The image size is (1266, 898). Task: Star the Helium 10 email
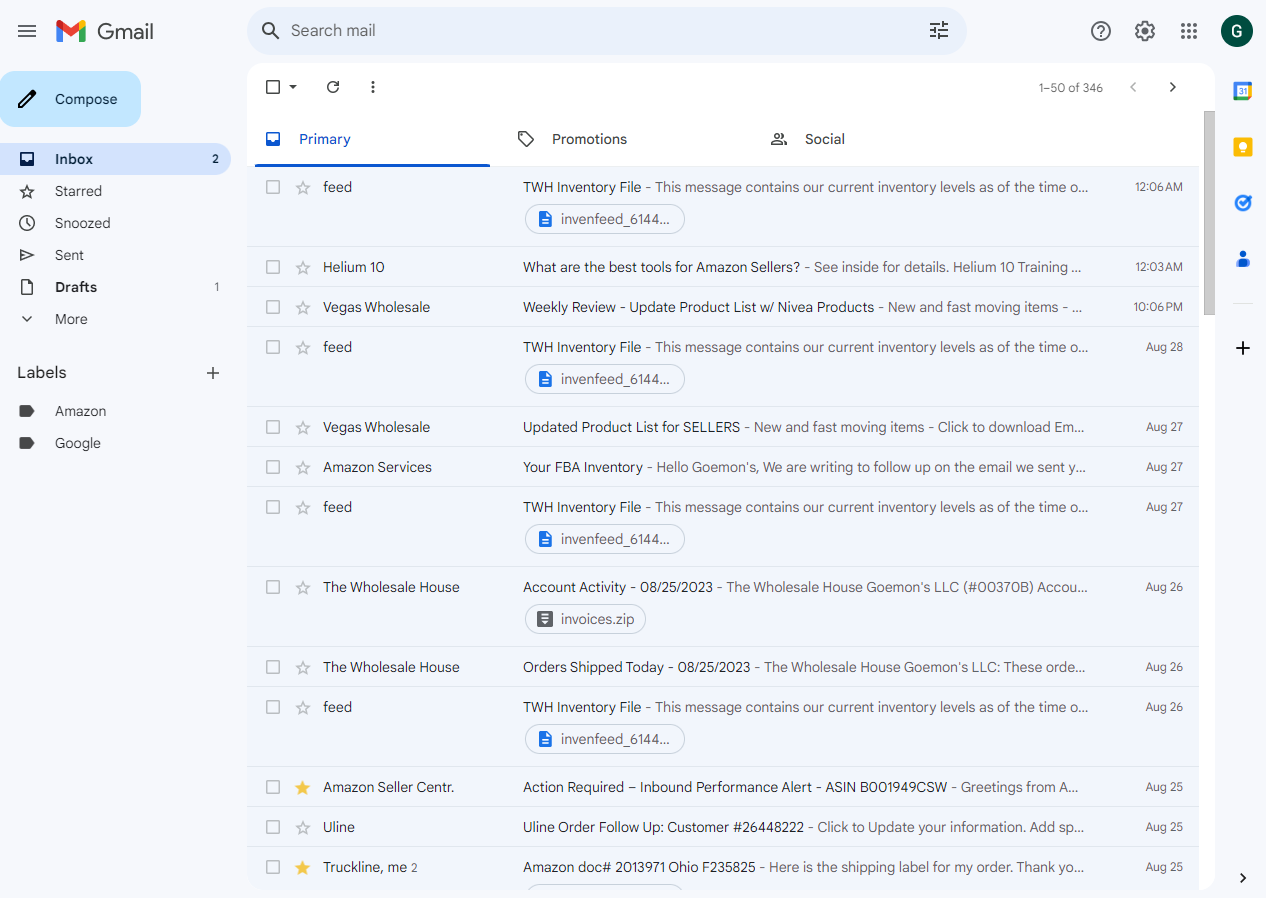point(303,267)
